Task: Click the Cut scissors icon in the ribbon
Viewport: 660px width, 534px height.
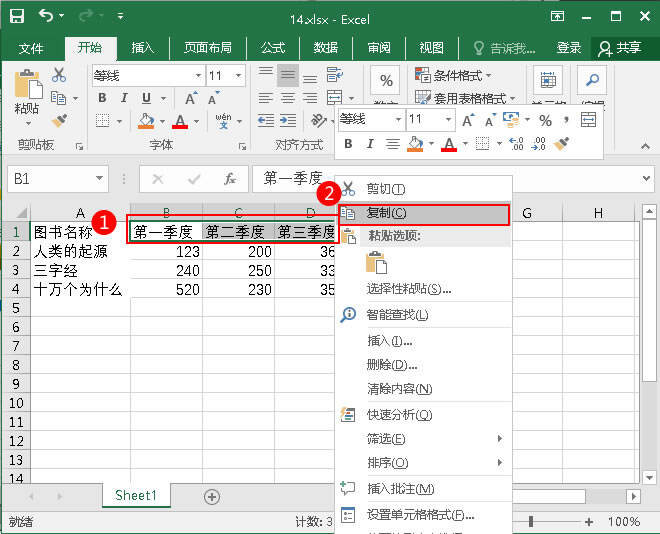Action: pos(59,75)
